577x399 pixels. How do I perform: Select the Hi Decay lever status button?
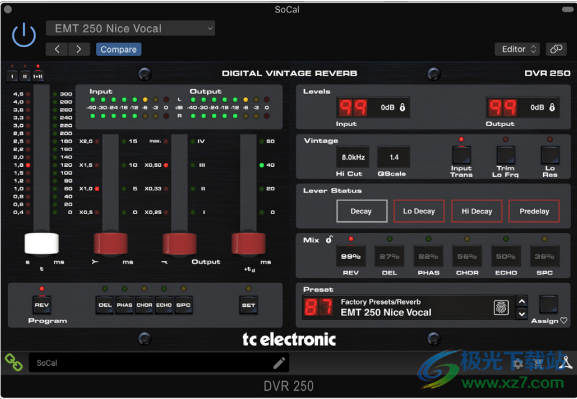477,211
